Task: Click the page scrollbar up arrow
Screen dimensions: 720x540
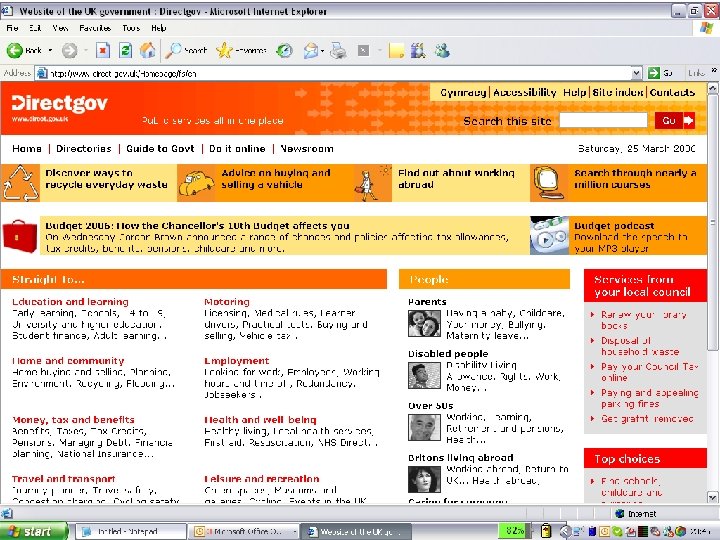Action: [712, 88]
